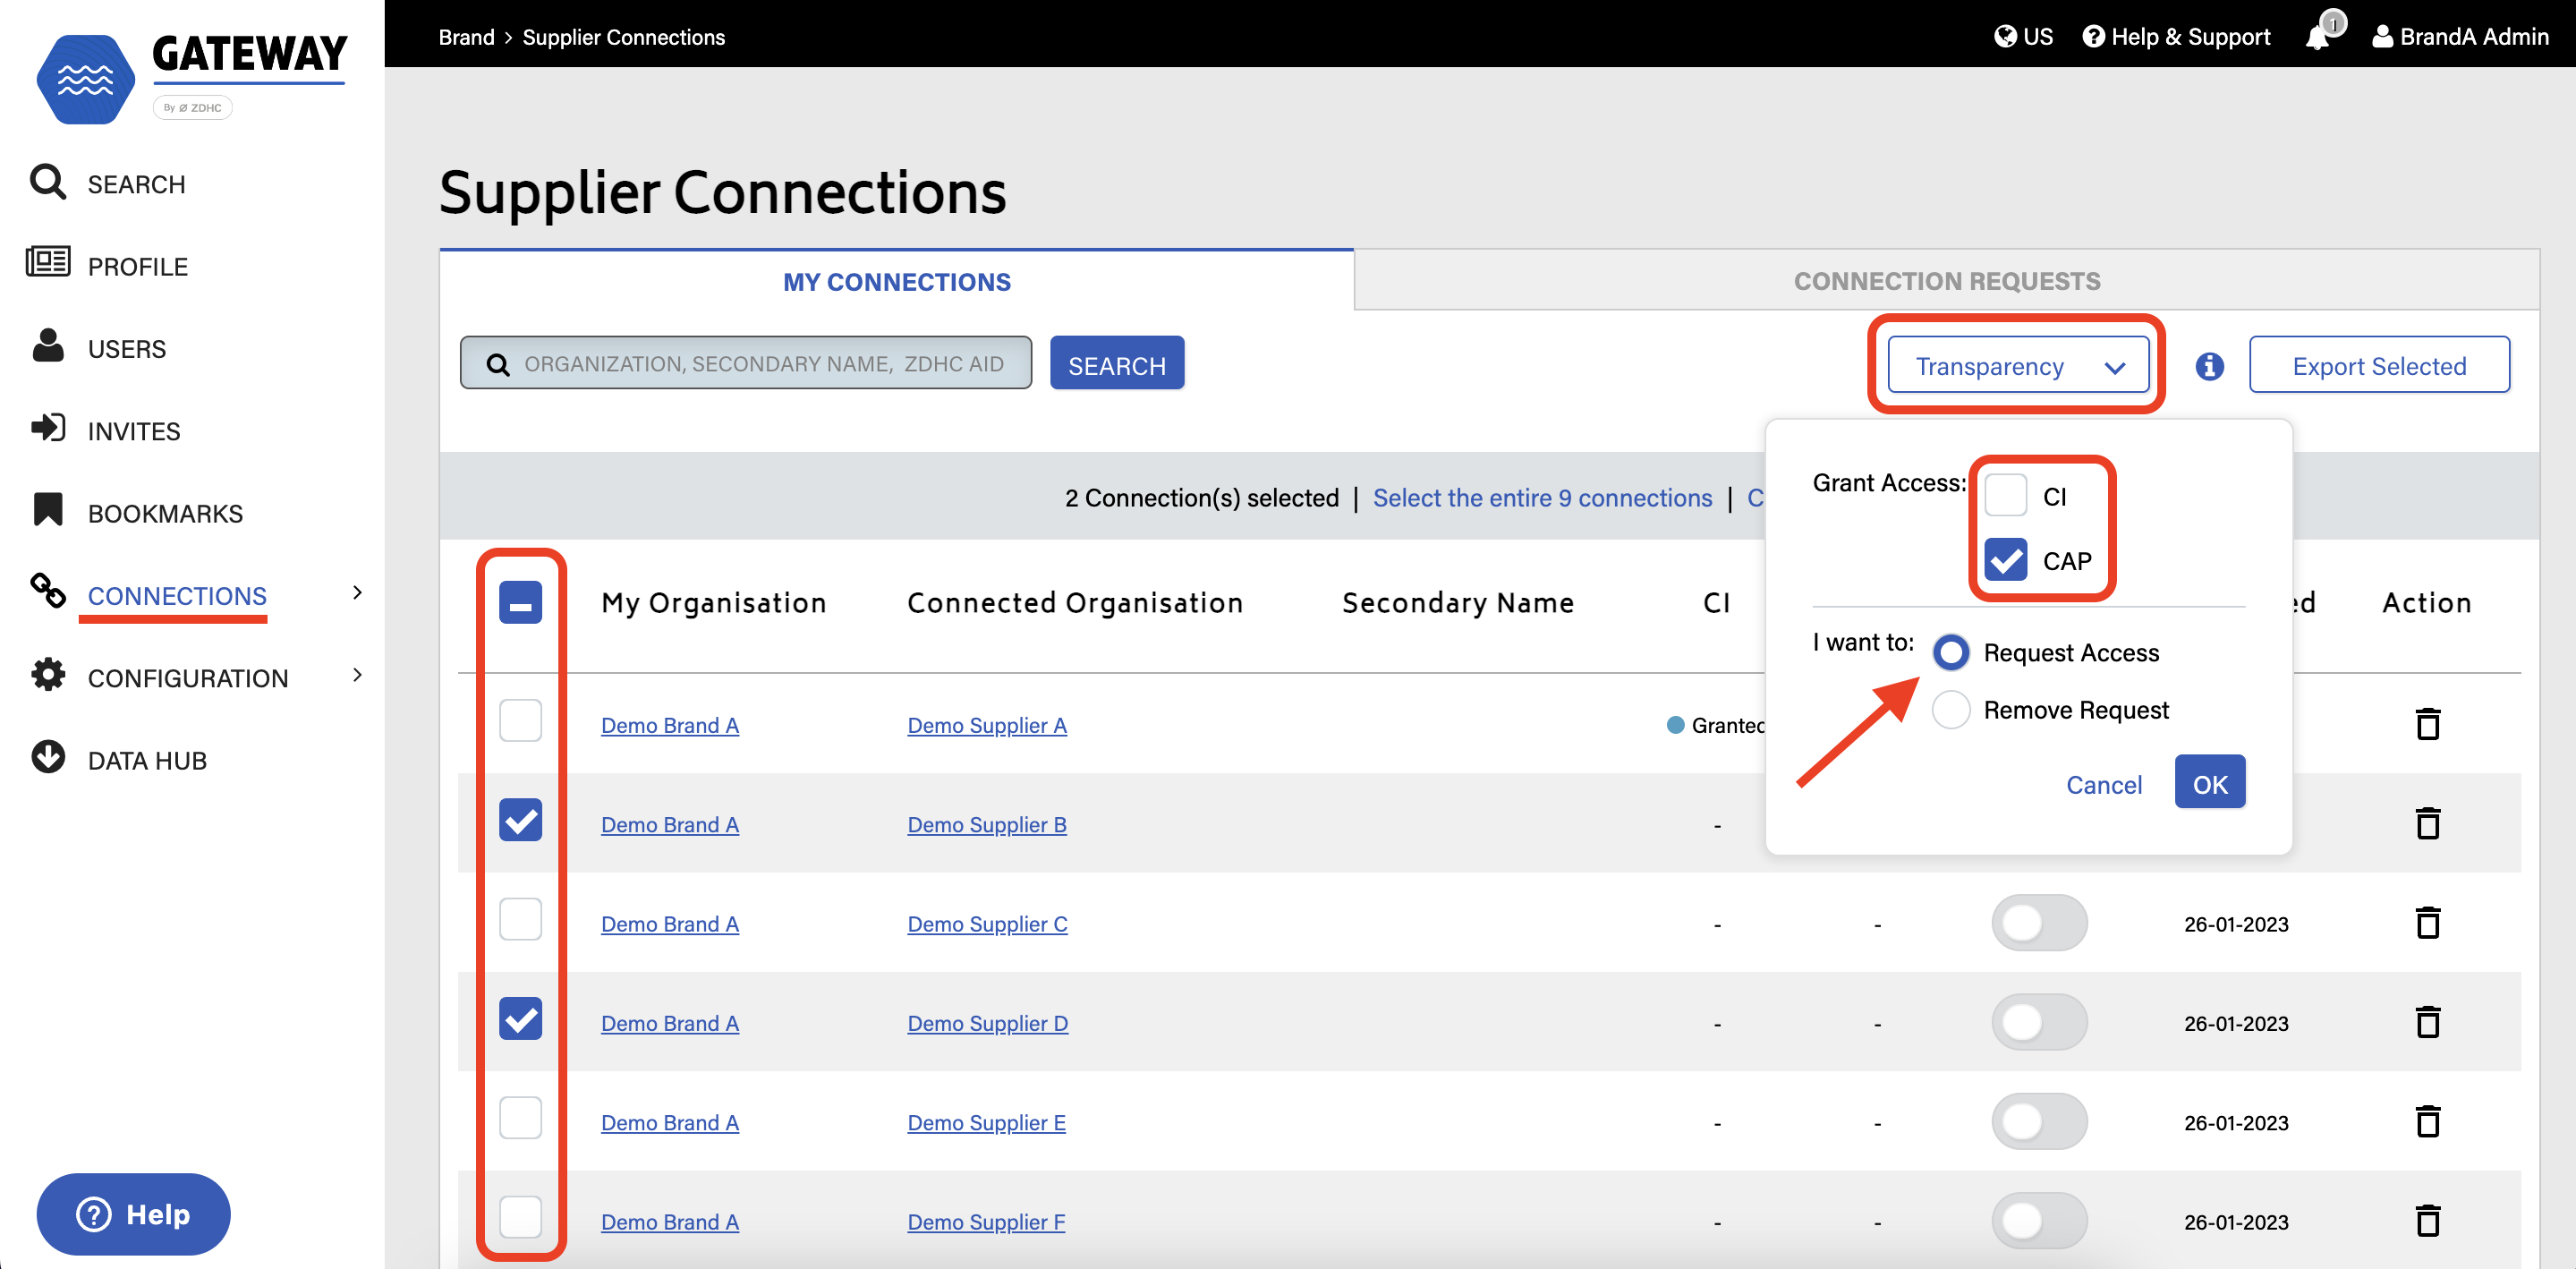Open the Users menu item

(x=126, y=348)
